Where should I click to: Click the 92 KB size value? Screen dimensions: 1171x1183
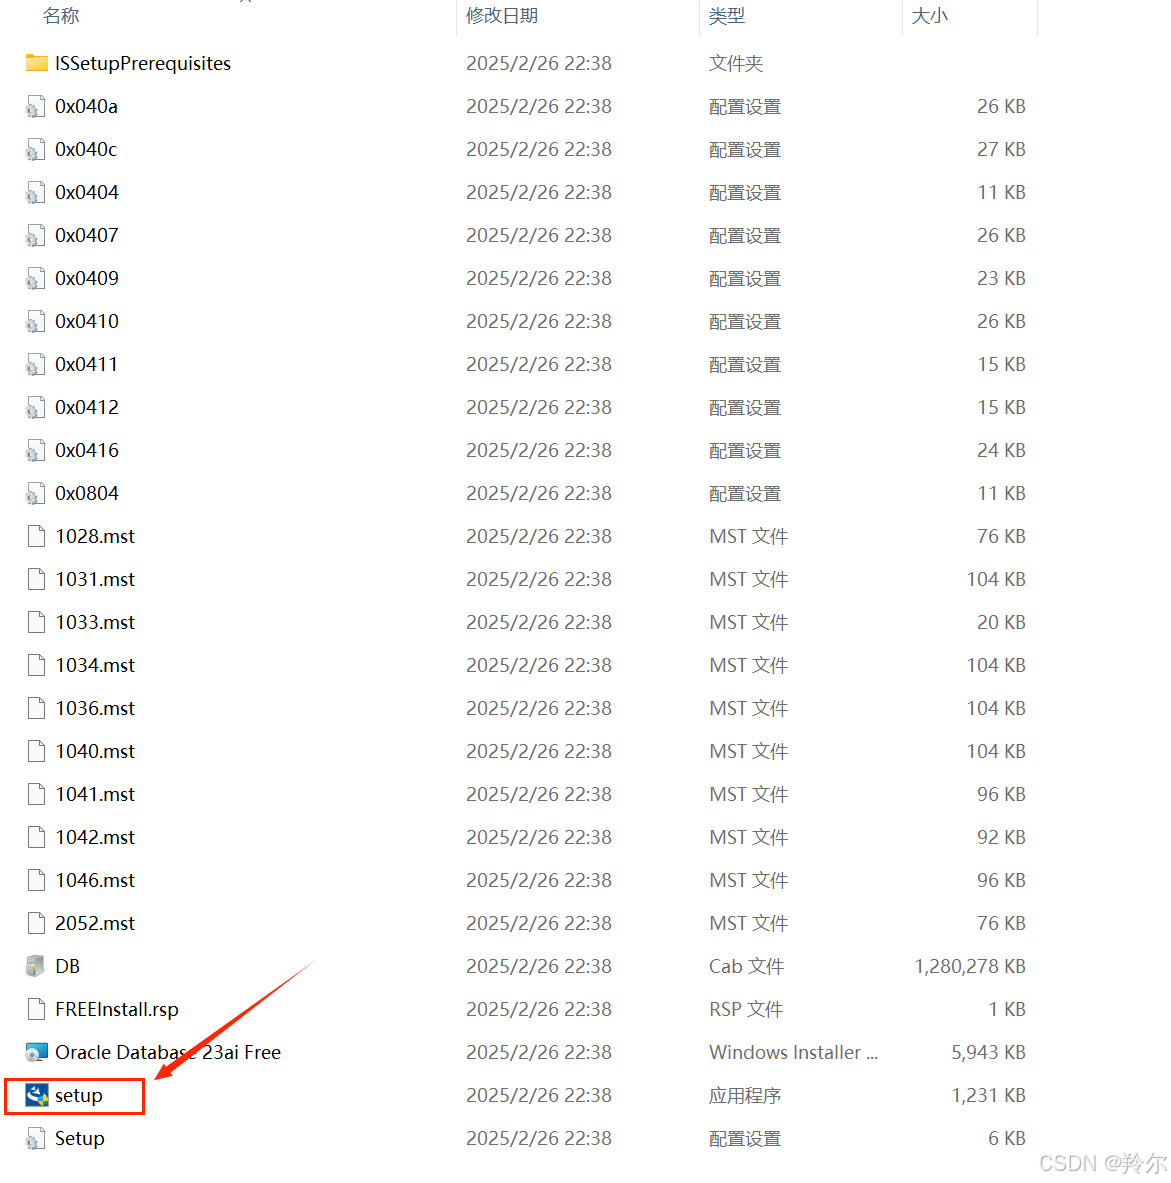1001,837
